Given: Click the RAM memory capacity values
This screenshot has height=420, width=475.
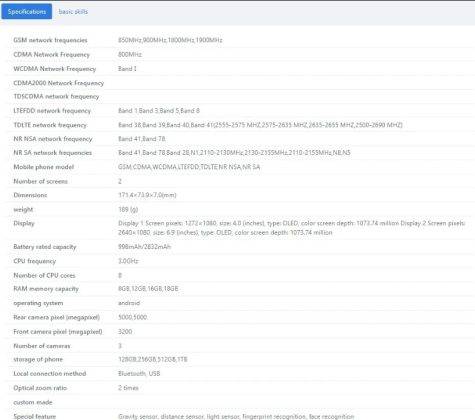Looking at the screenshot, I should pyautogui.click(x=148, y=288).
